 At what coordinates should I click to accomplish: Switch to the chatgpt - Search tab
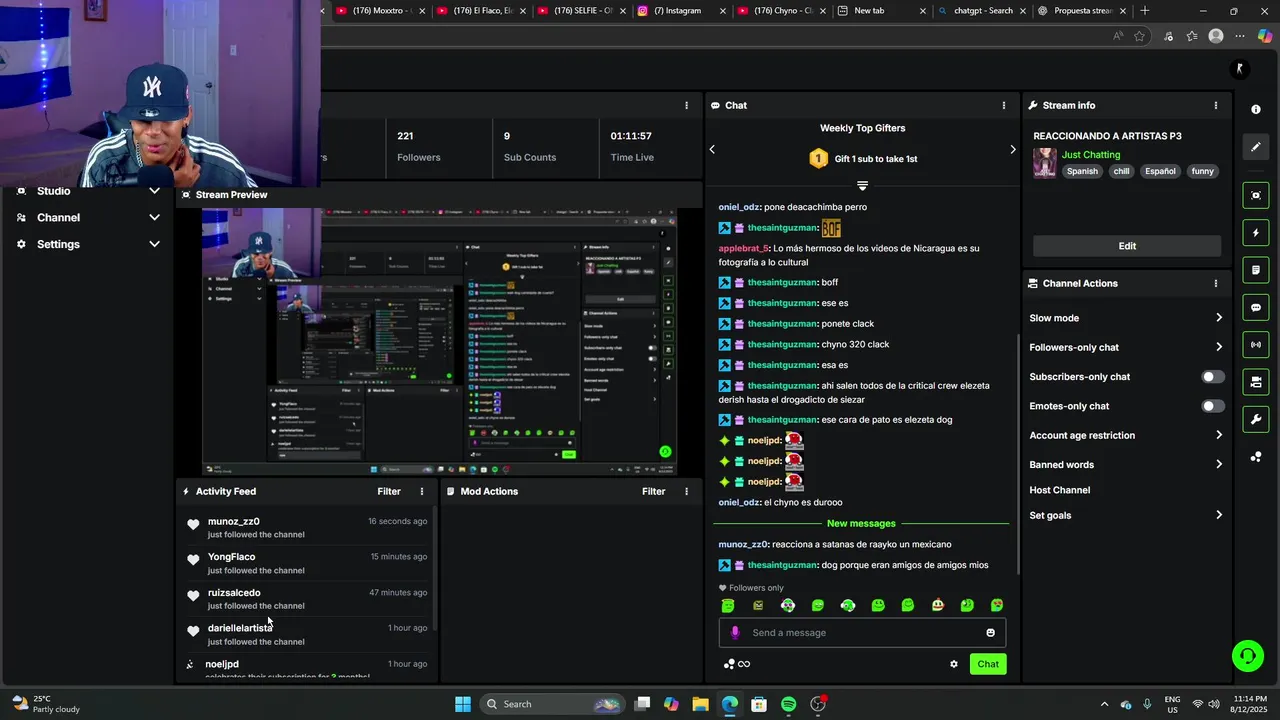point(980,11)
